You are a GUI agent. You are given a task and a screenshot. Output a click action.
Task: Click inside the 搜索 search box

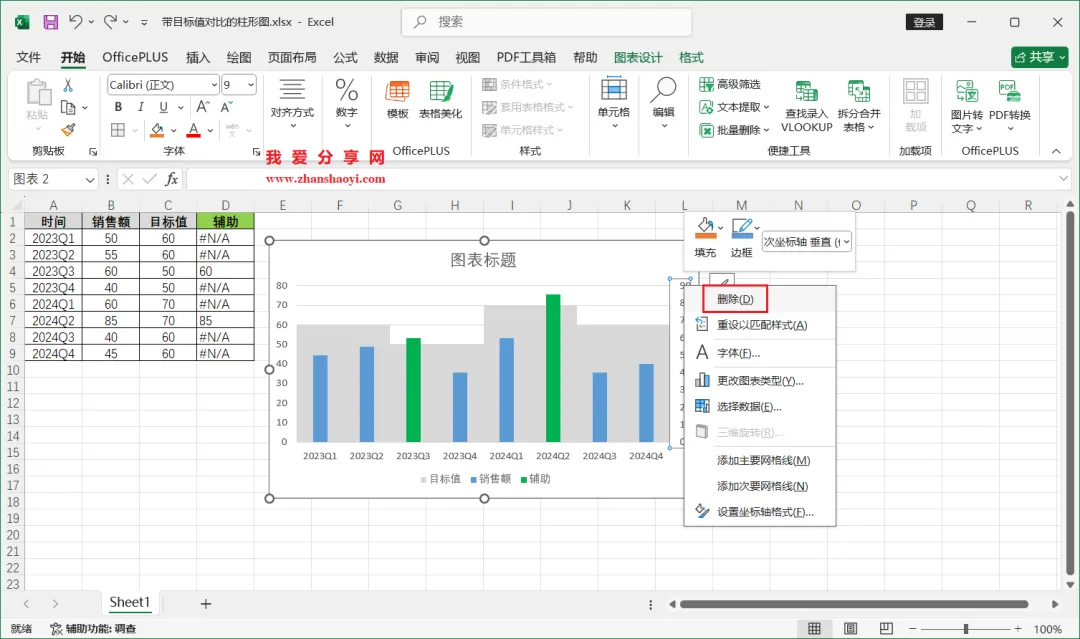tap(547, 22)
